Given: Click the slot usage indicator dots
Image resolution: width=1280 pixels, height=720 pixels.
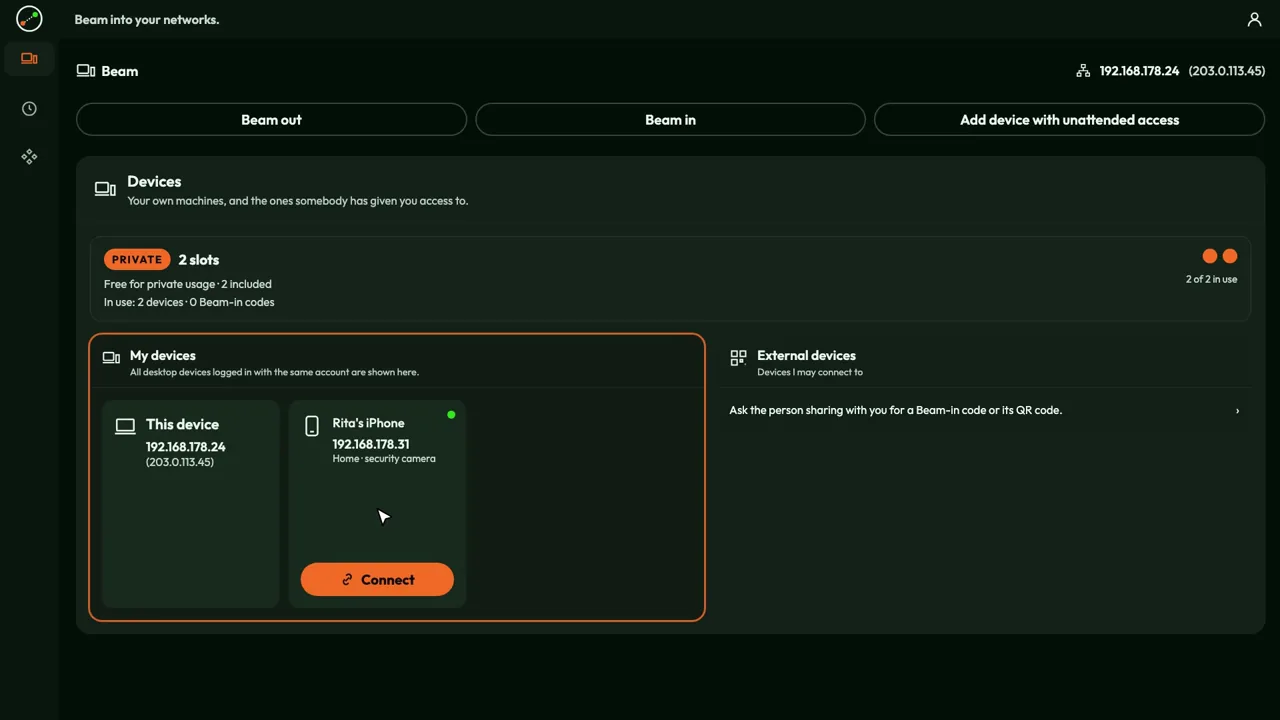Looking at the screenshot, I should pyautogui.click(x=1220, y=256).
